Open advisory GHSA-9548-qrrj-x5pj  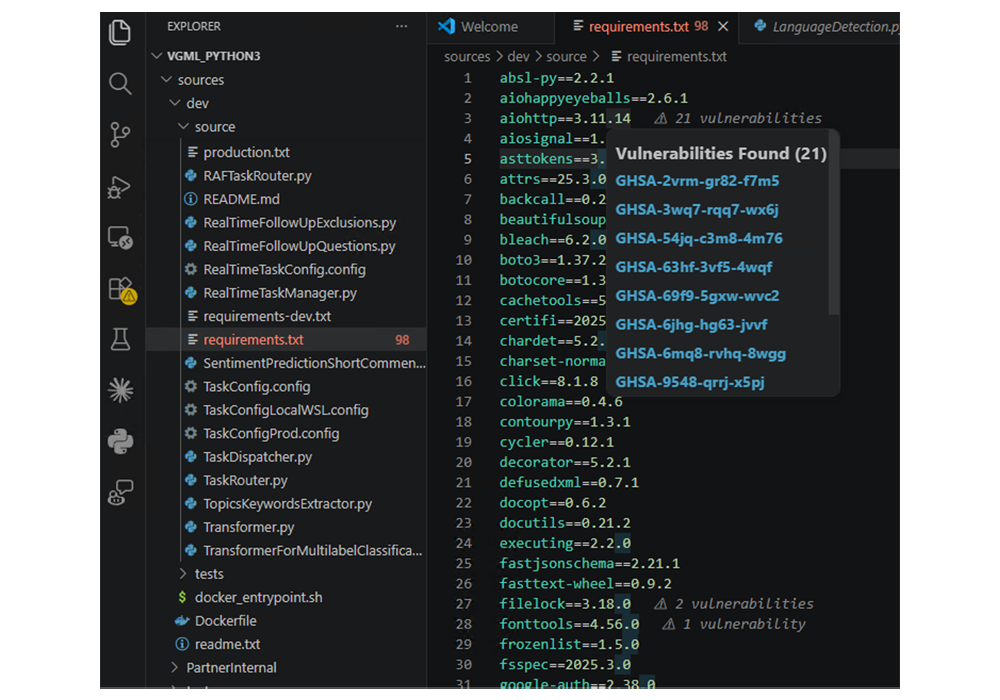pos(690,382)
